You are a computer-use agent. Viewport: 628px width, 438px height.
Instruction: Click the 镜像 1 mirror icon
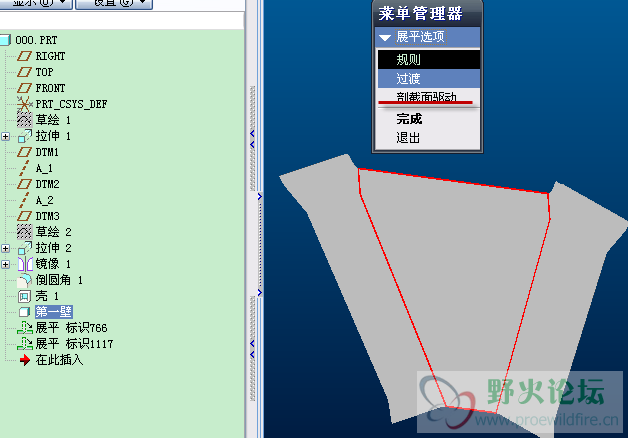point(25,264)
